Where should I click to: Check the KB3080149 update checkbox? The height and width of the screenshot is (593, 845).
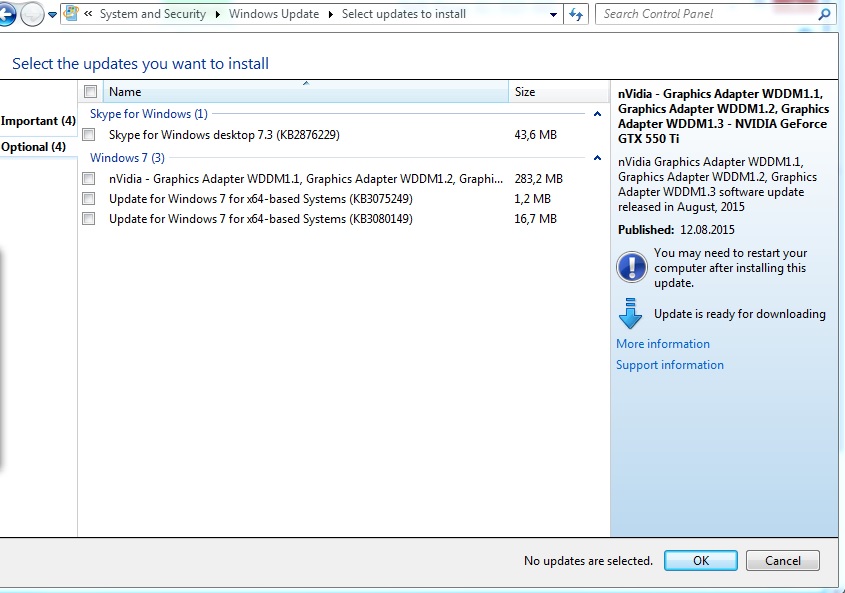point(89,218)
